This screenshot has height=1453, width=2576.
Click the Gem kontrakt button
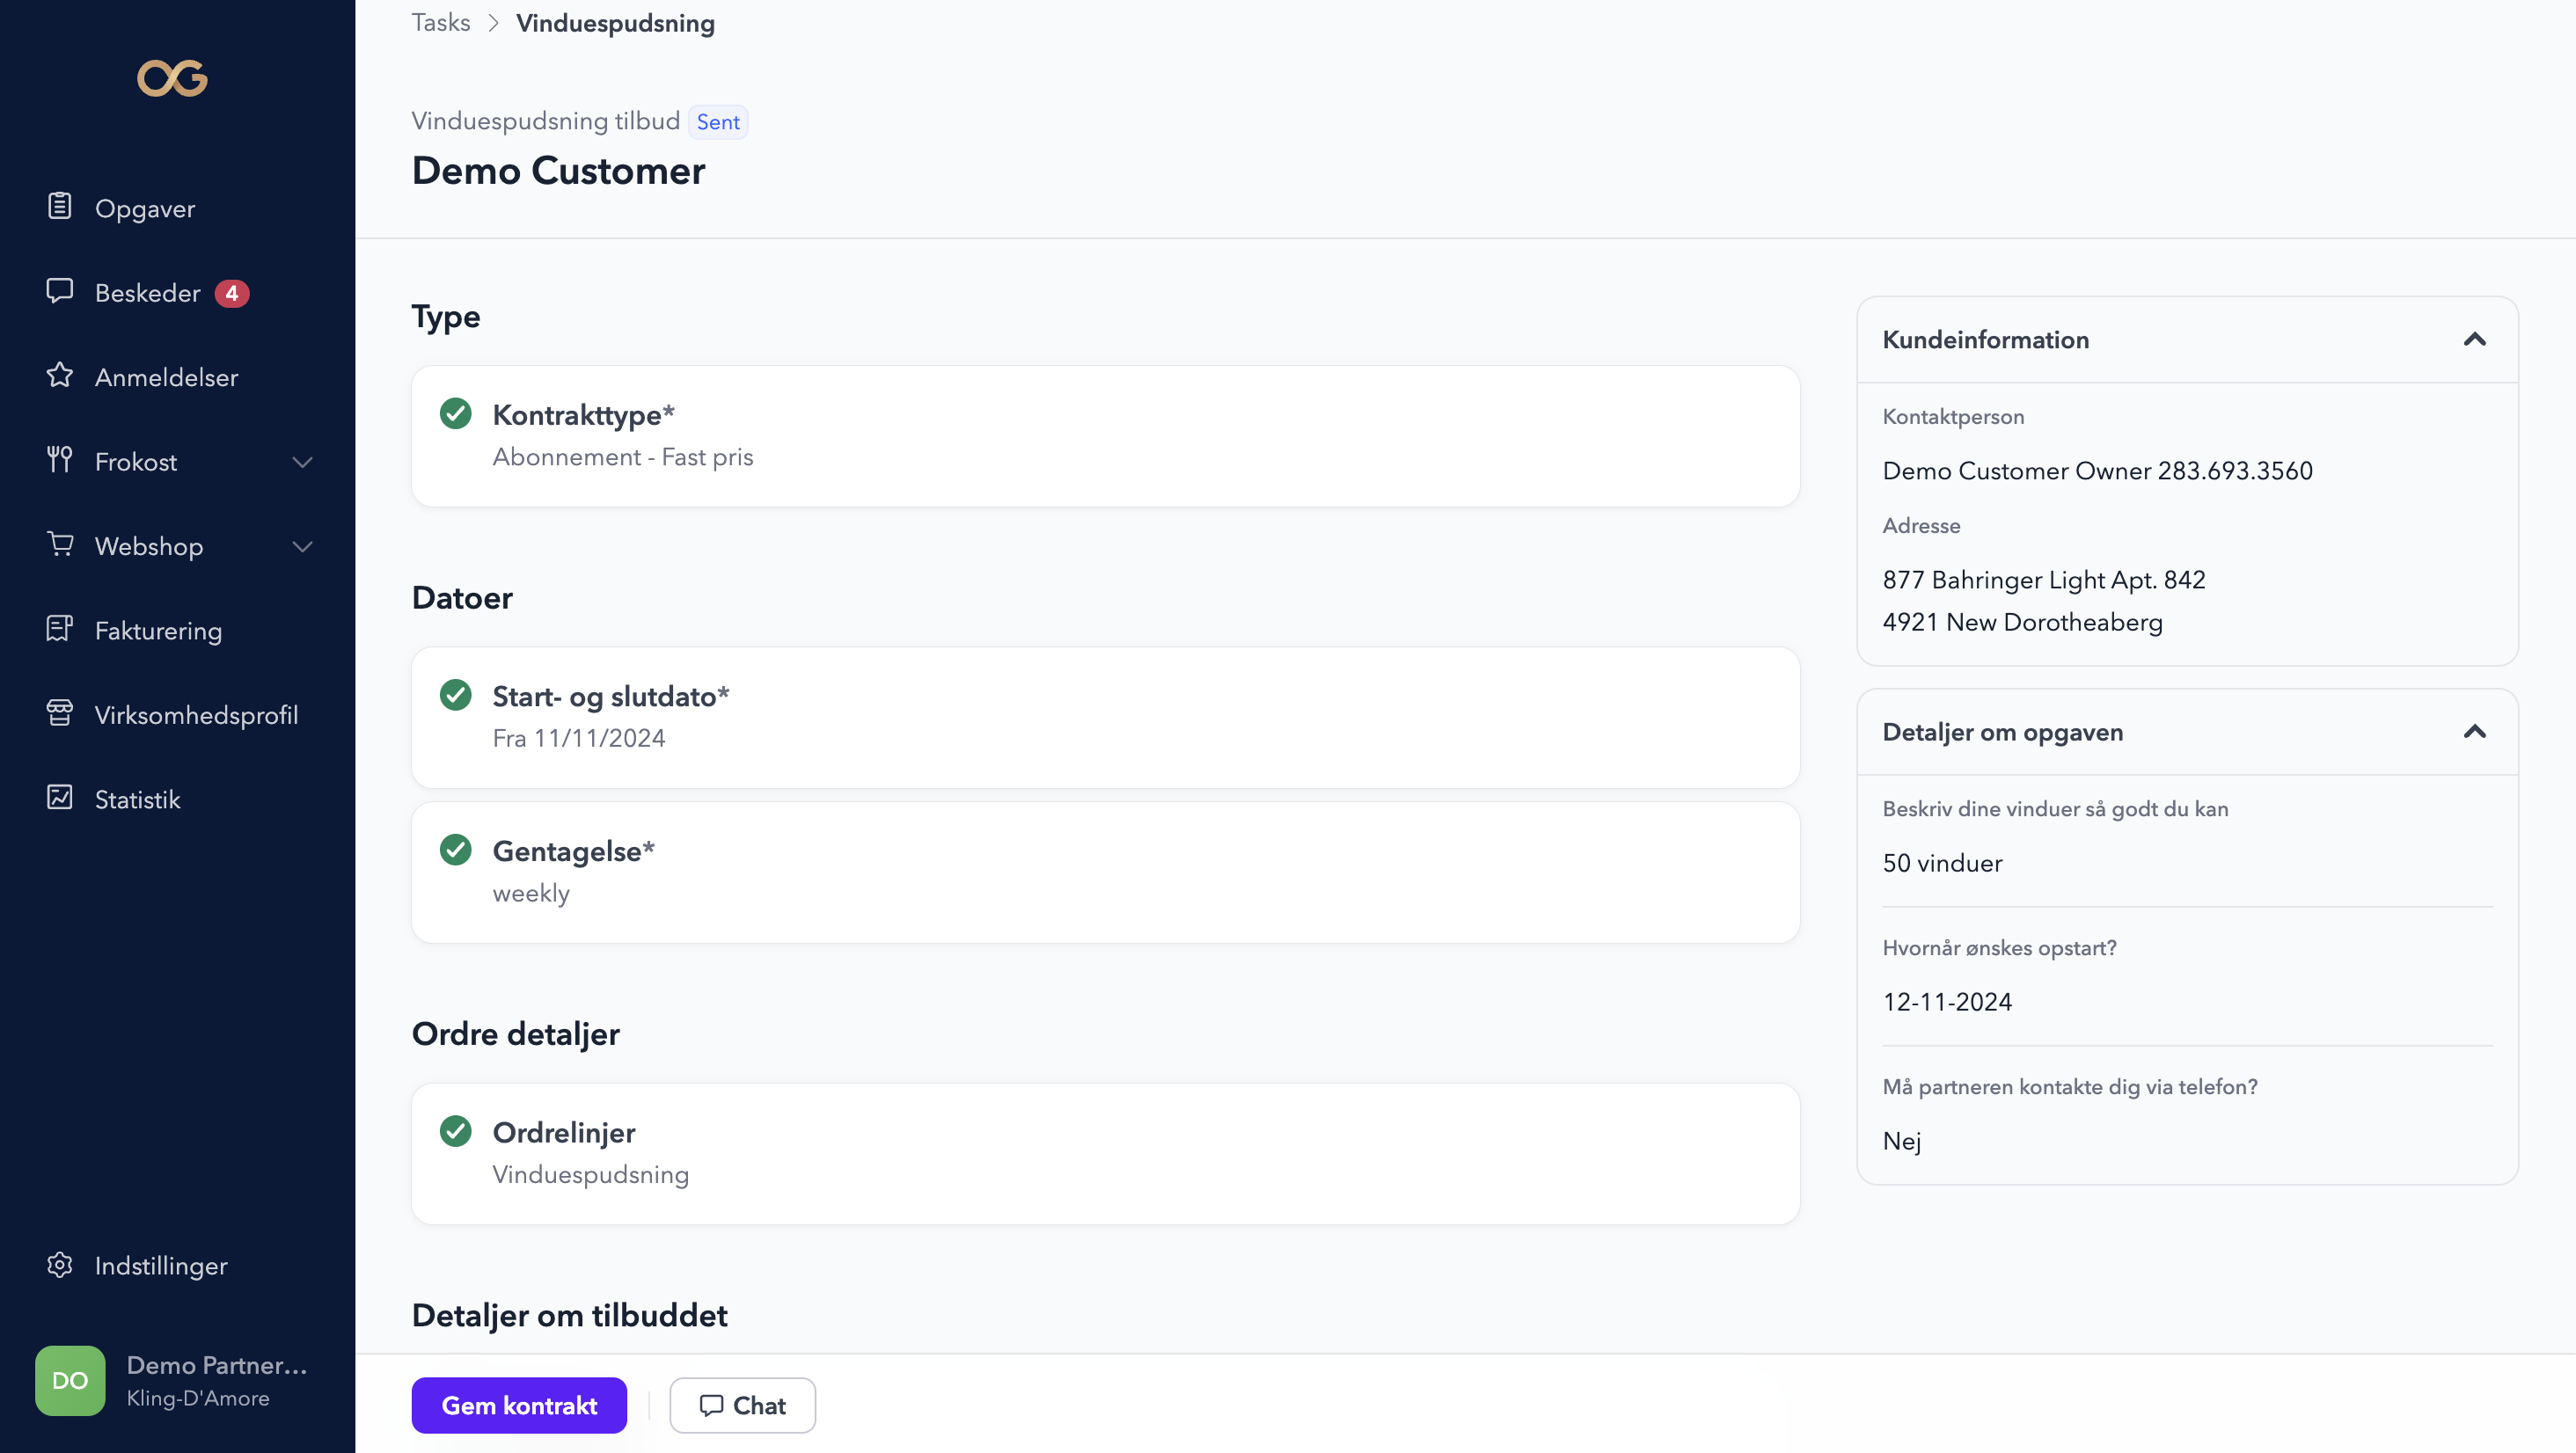(x=519, y=1405)
